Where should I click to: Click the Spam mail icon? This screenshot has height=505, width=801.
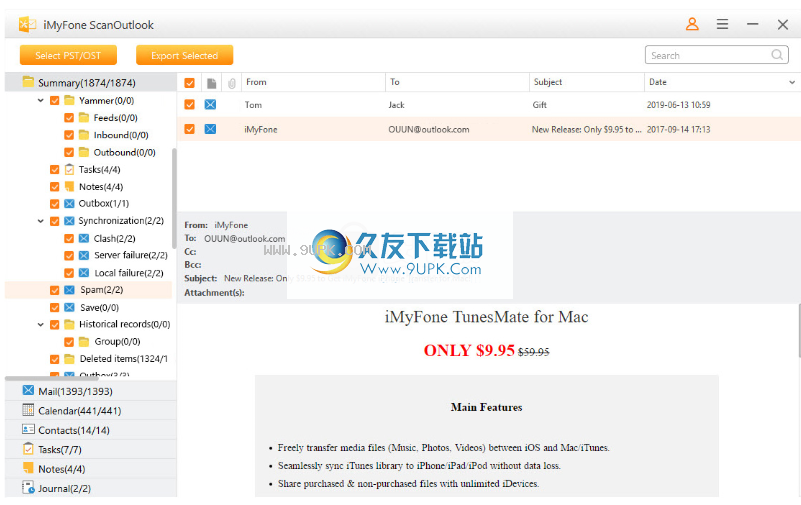(x=69, y=290)
